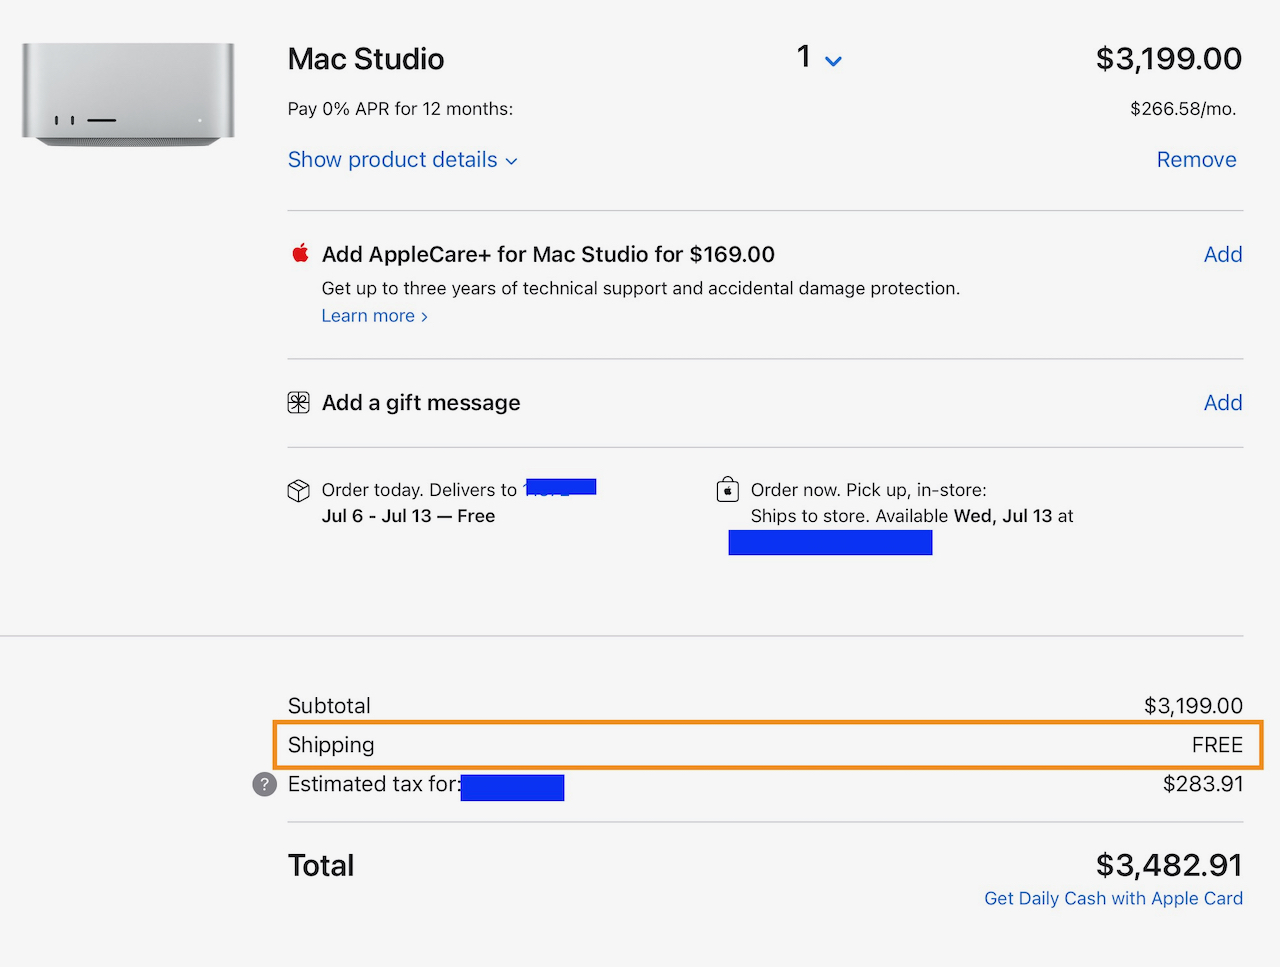This screenshot has height=967, width=1280.
Task: Click the $3,482.91 total amount
Action: (1169, 865)
